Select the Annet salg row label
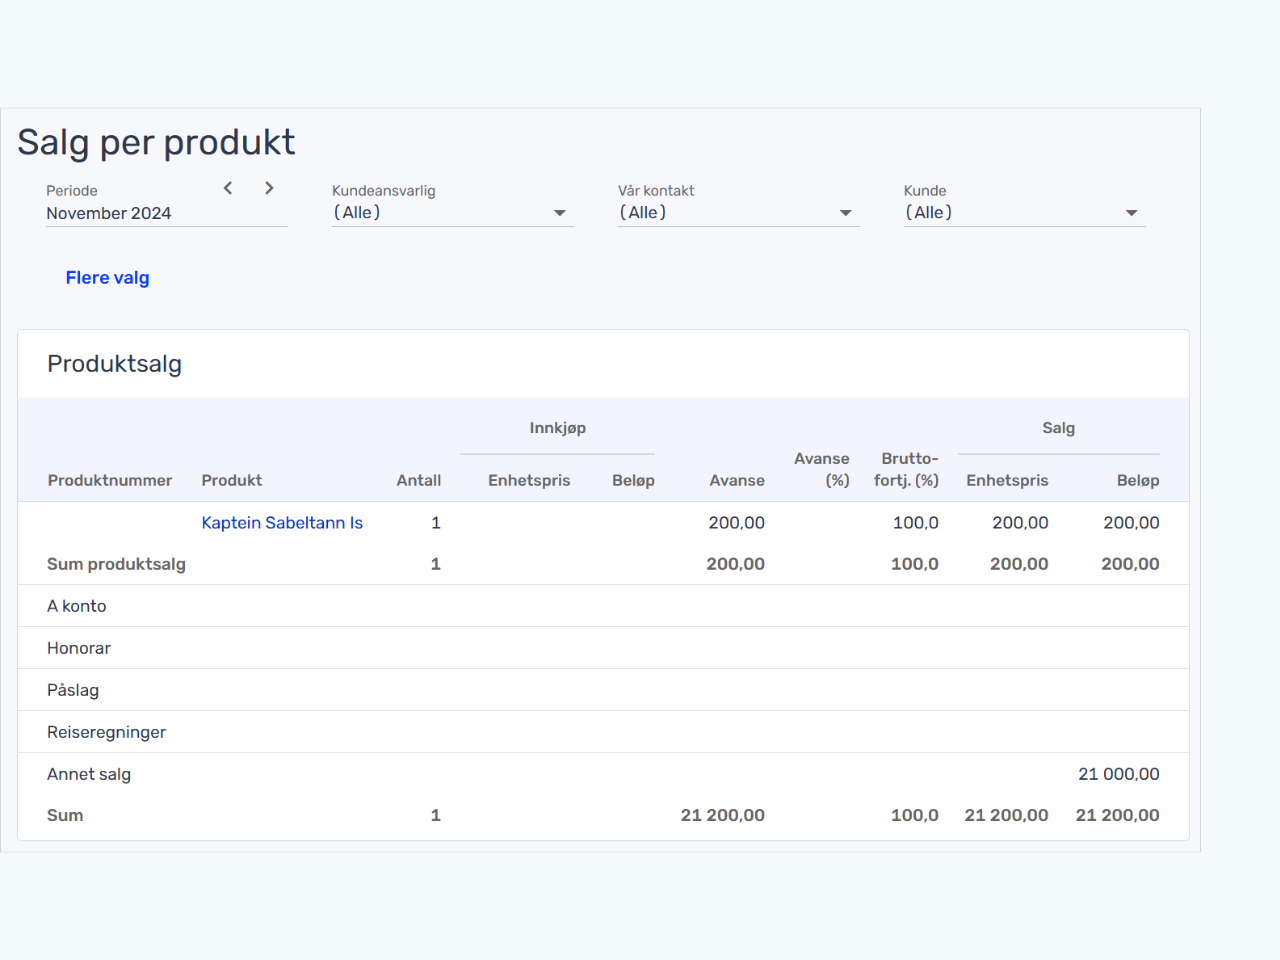 [x=89, y=774]
